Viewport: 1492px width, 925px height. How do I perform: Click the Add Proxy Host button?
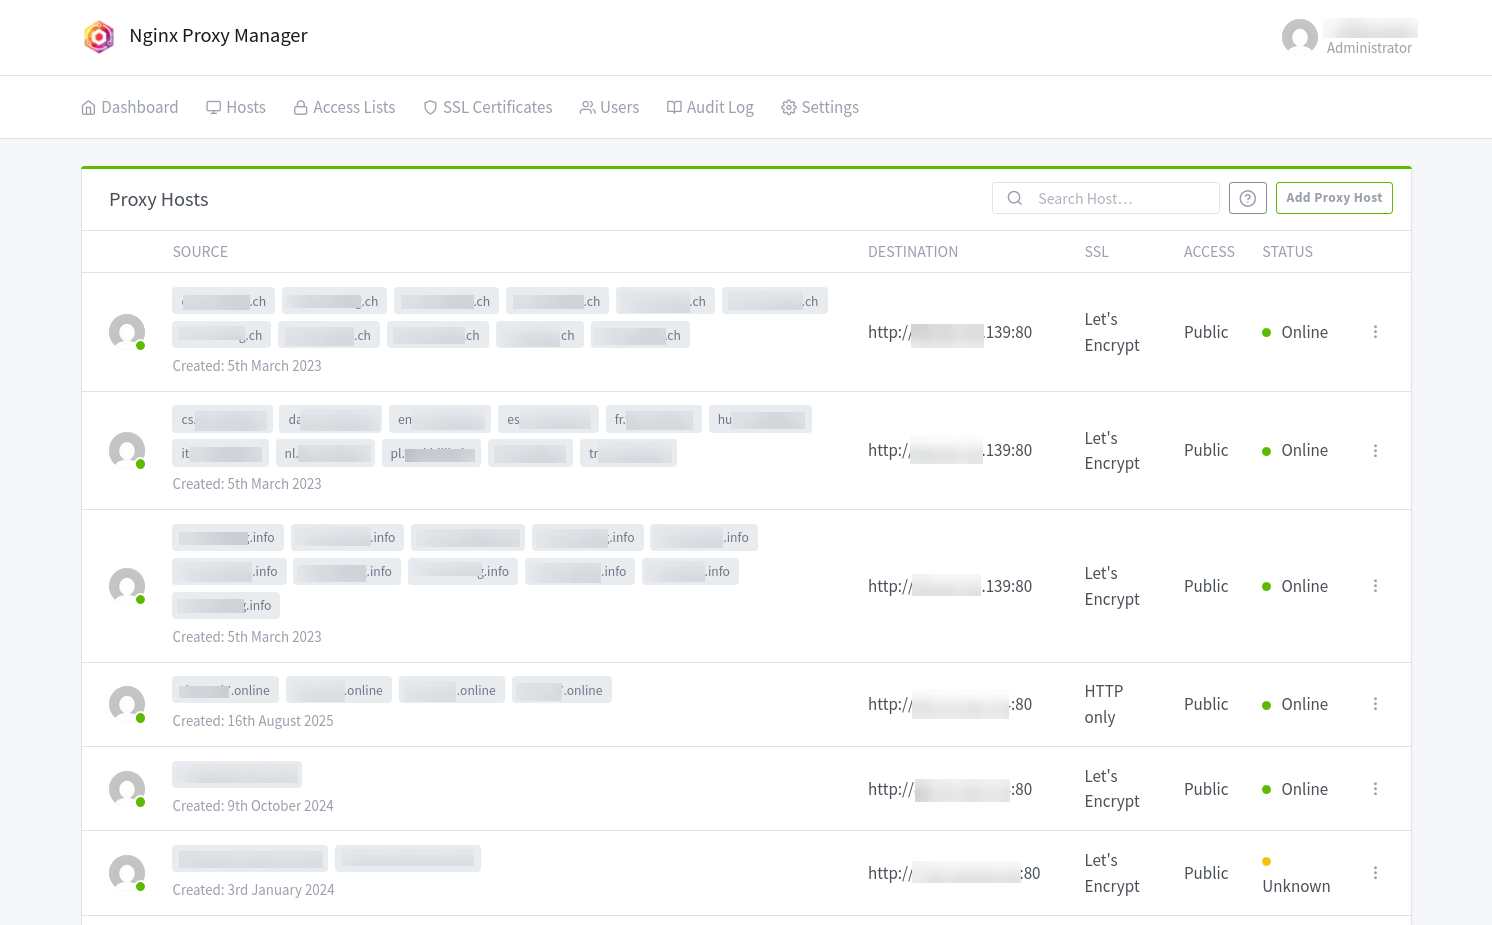click(1333, 198)
